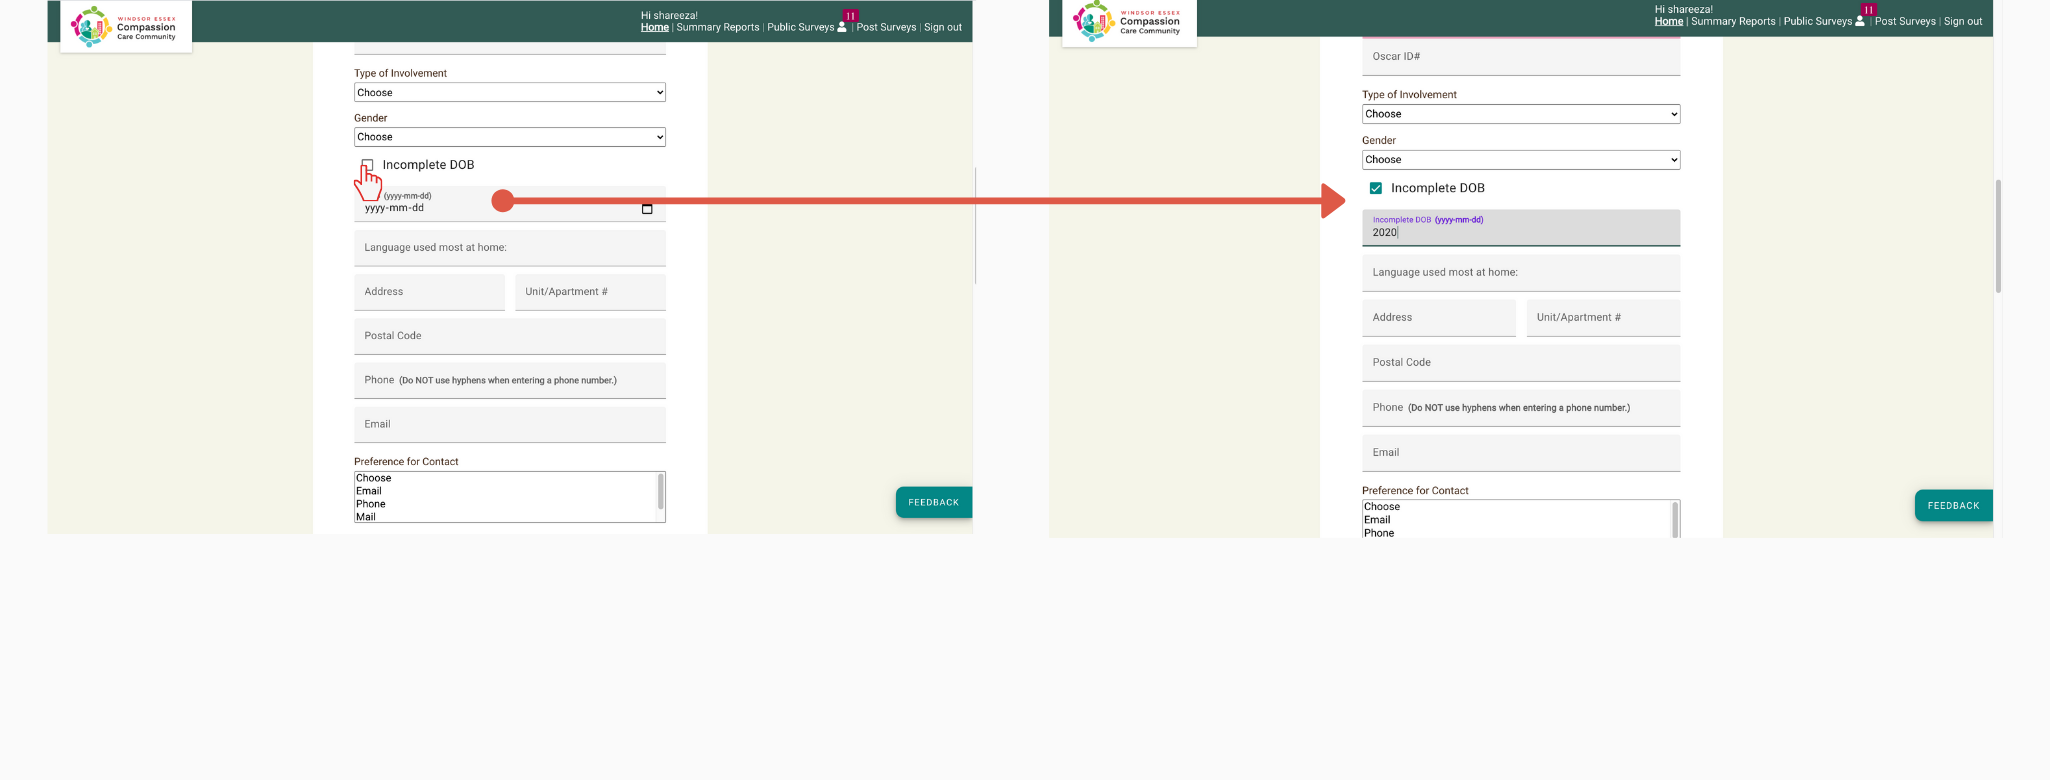Go to Post Surveys in right screenshot header

[1905, 21]
